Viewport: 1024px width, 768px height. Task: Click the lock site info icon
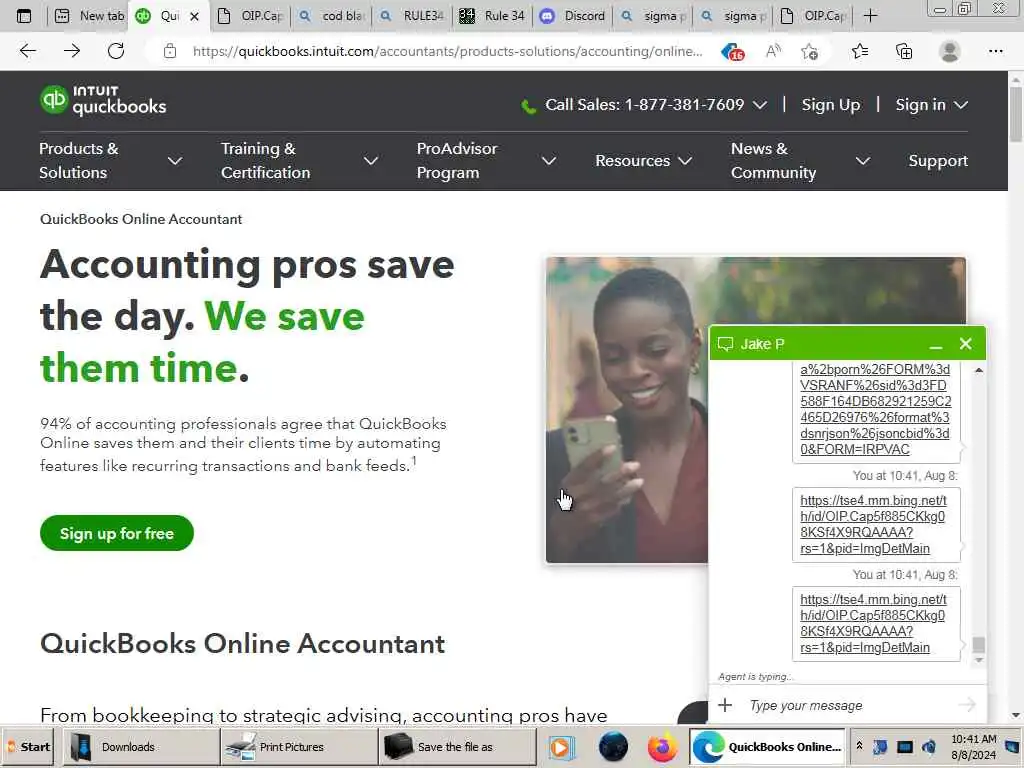[170, 51]
